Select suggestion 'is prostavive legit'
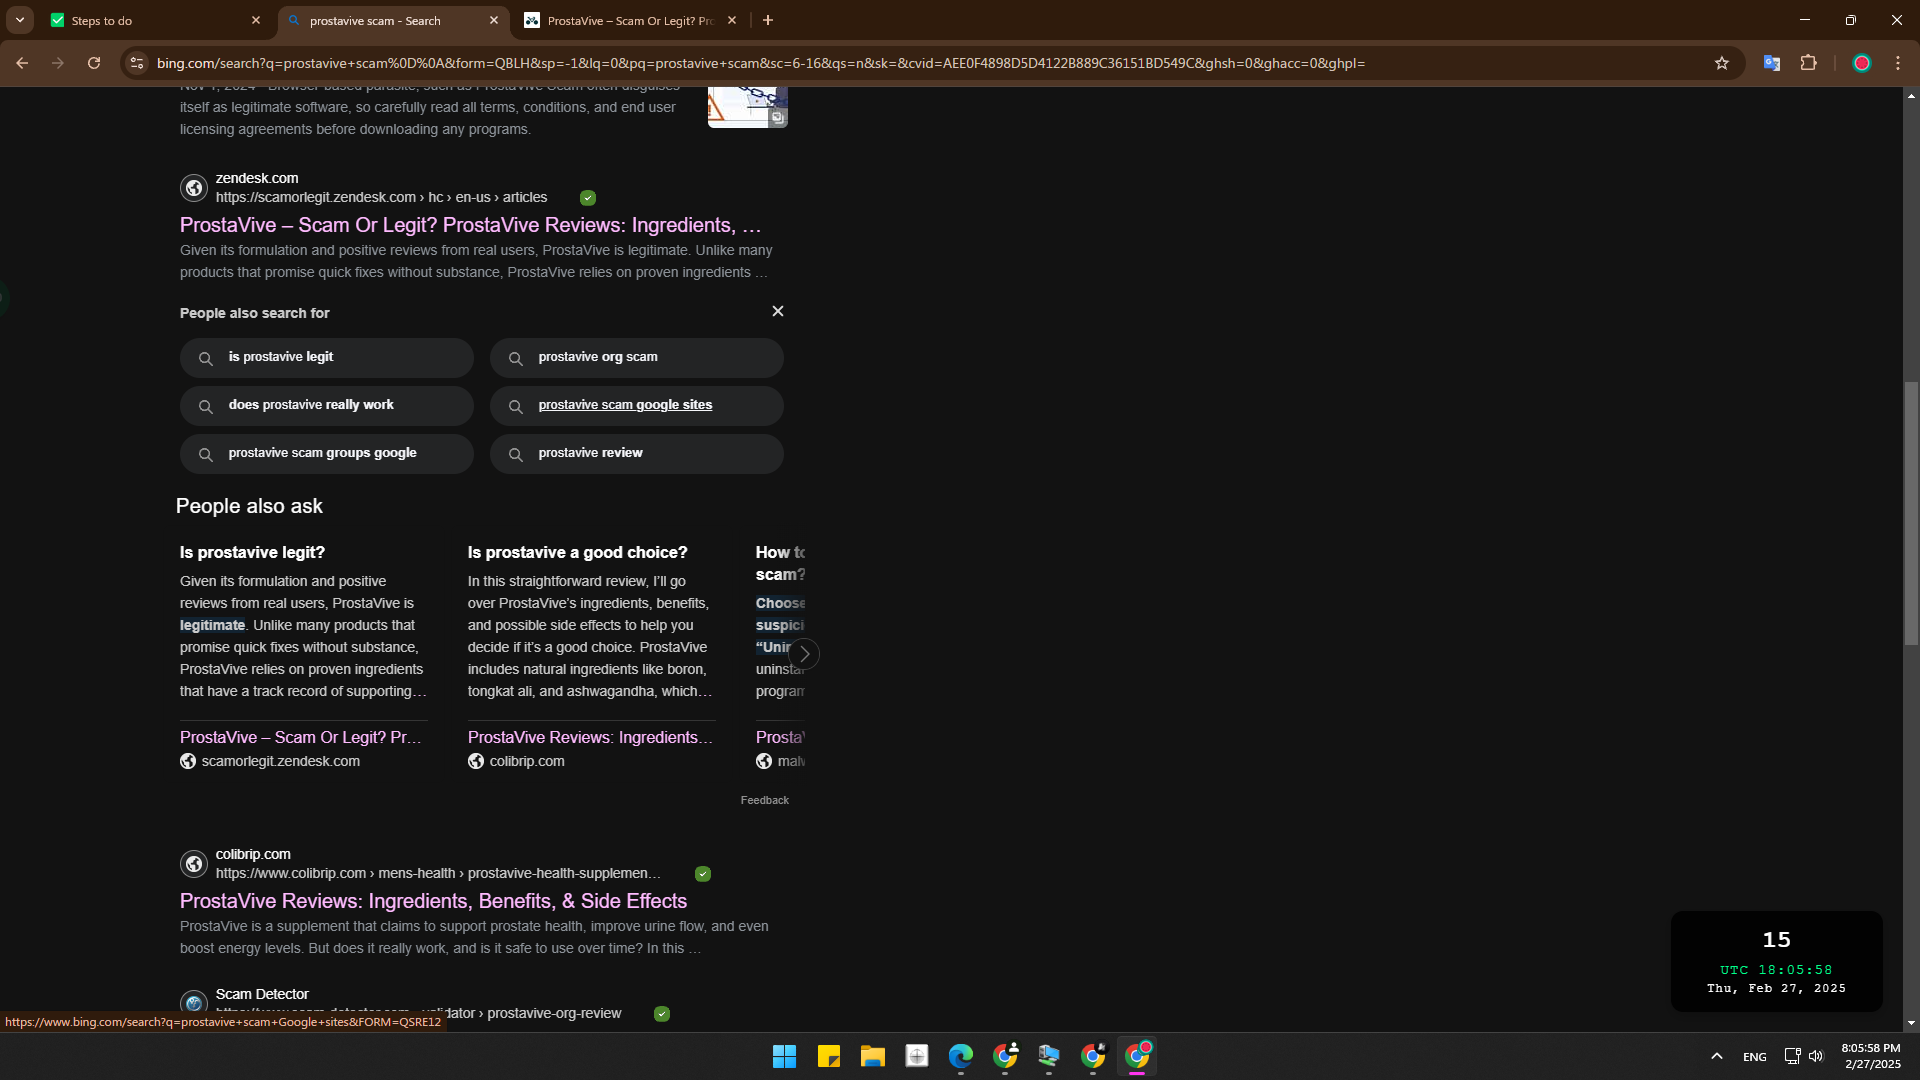 (x=327, y=357)
